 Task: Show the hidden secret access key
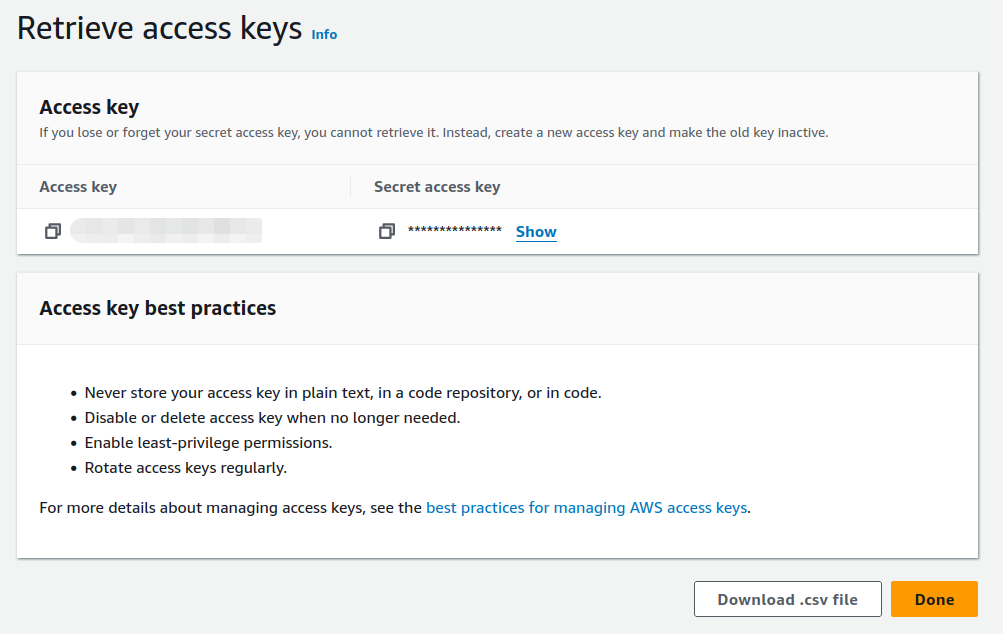pos(536,232)
